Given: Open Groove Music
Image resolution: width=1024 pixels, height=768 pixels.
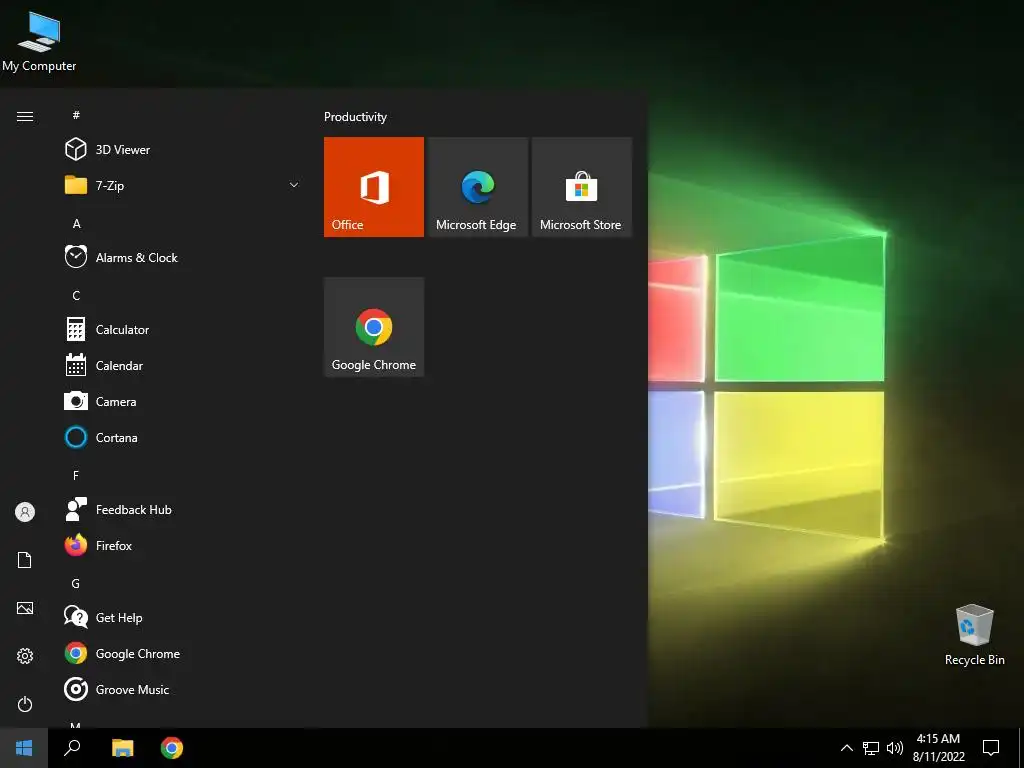Looking at the screenshot, I should [x=183, y=690].
